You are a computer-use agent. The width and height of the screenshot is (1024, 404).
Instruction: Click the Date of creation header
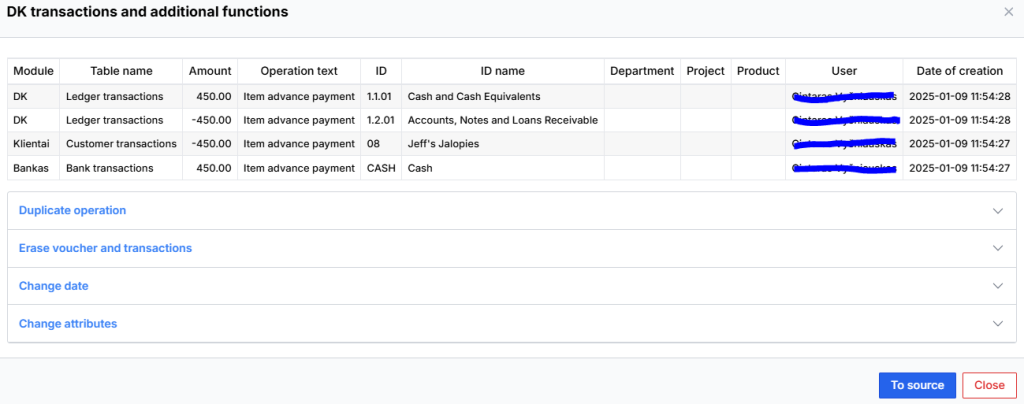[x=959, y=71]
